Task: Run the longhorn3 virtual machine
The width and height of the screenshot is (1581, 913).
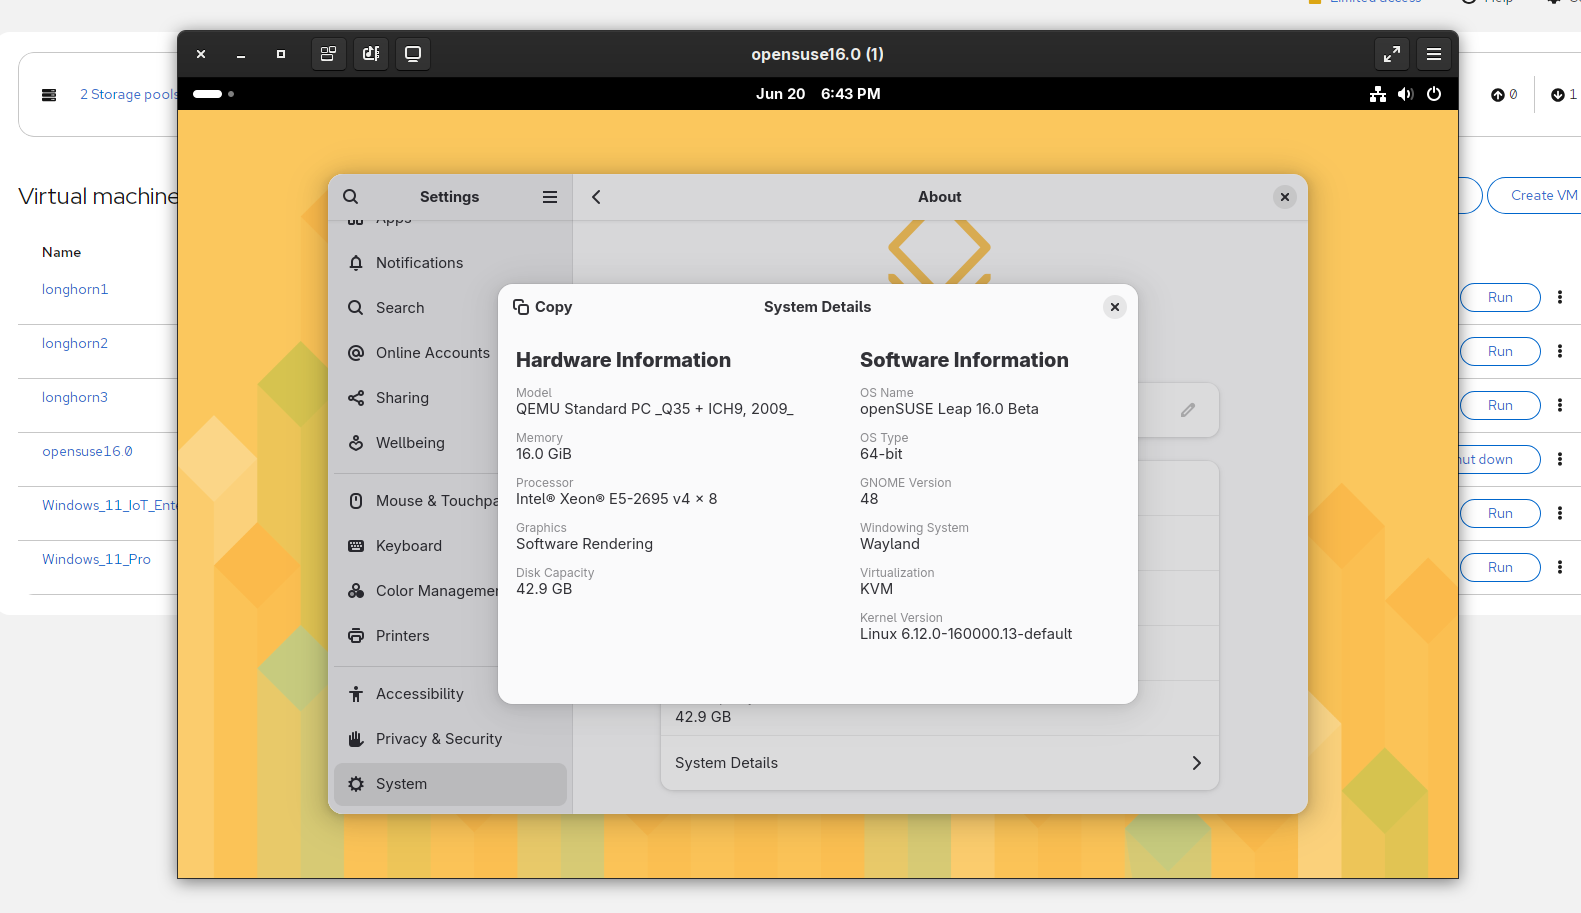Action: click(1500, 405)
